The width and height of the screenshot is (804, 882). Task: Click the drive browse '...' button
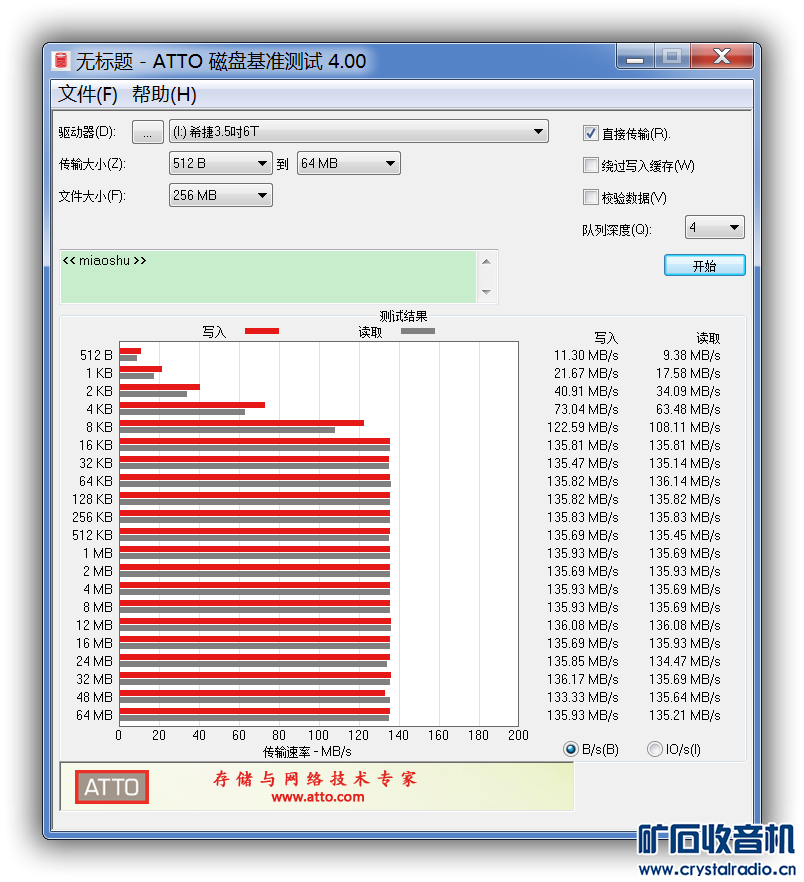pyautogui.click(x=147, y=132)
